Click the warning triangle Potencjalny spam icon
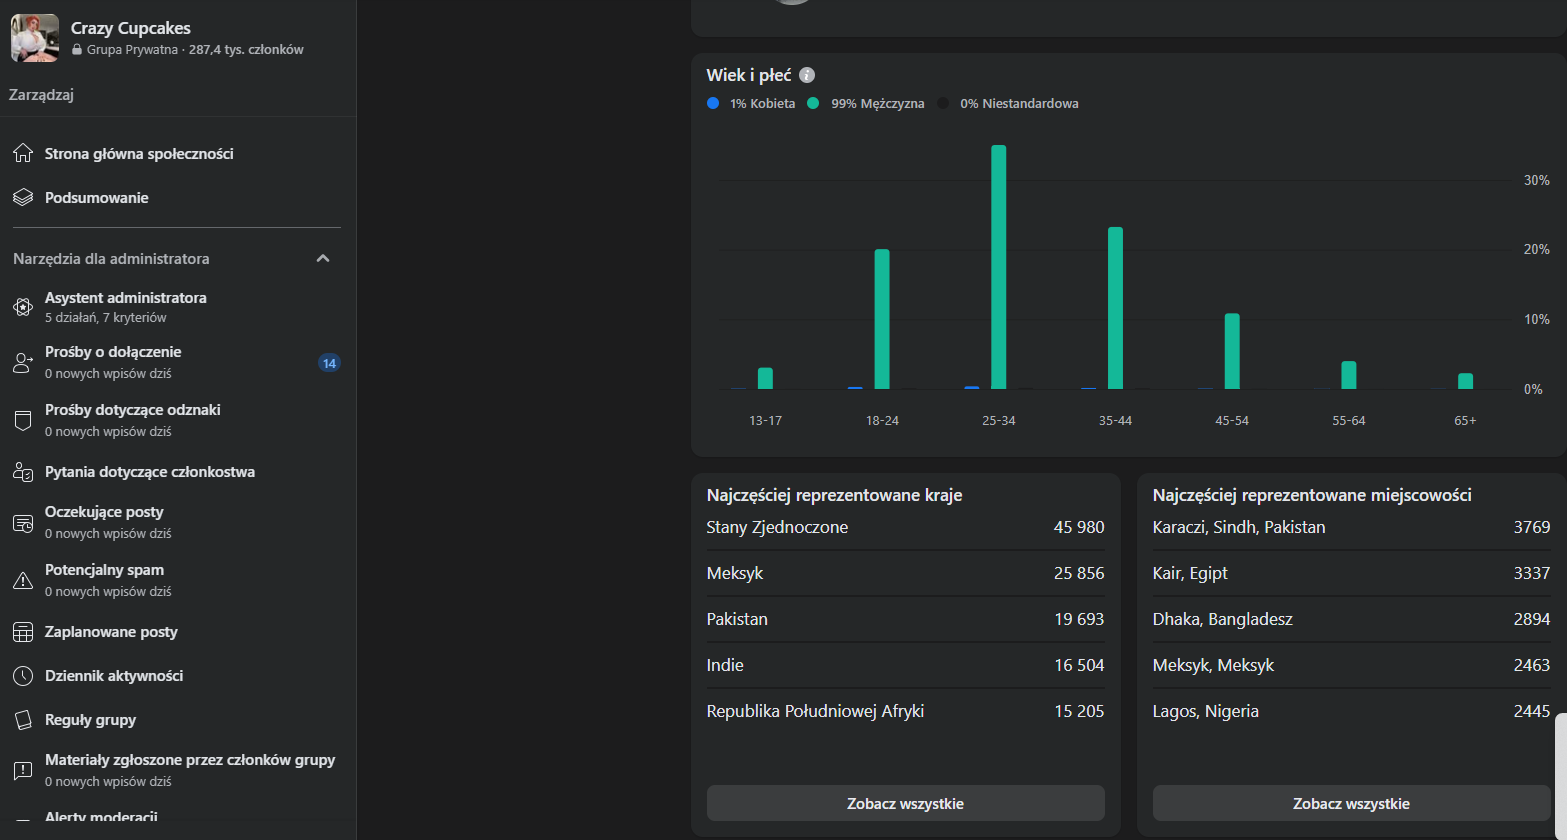The image size is (1567, 840). pos(23,580)
